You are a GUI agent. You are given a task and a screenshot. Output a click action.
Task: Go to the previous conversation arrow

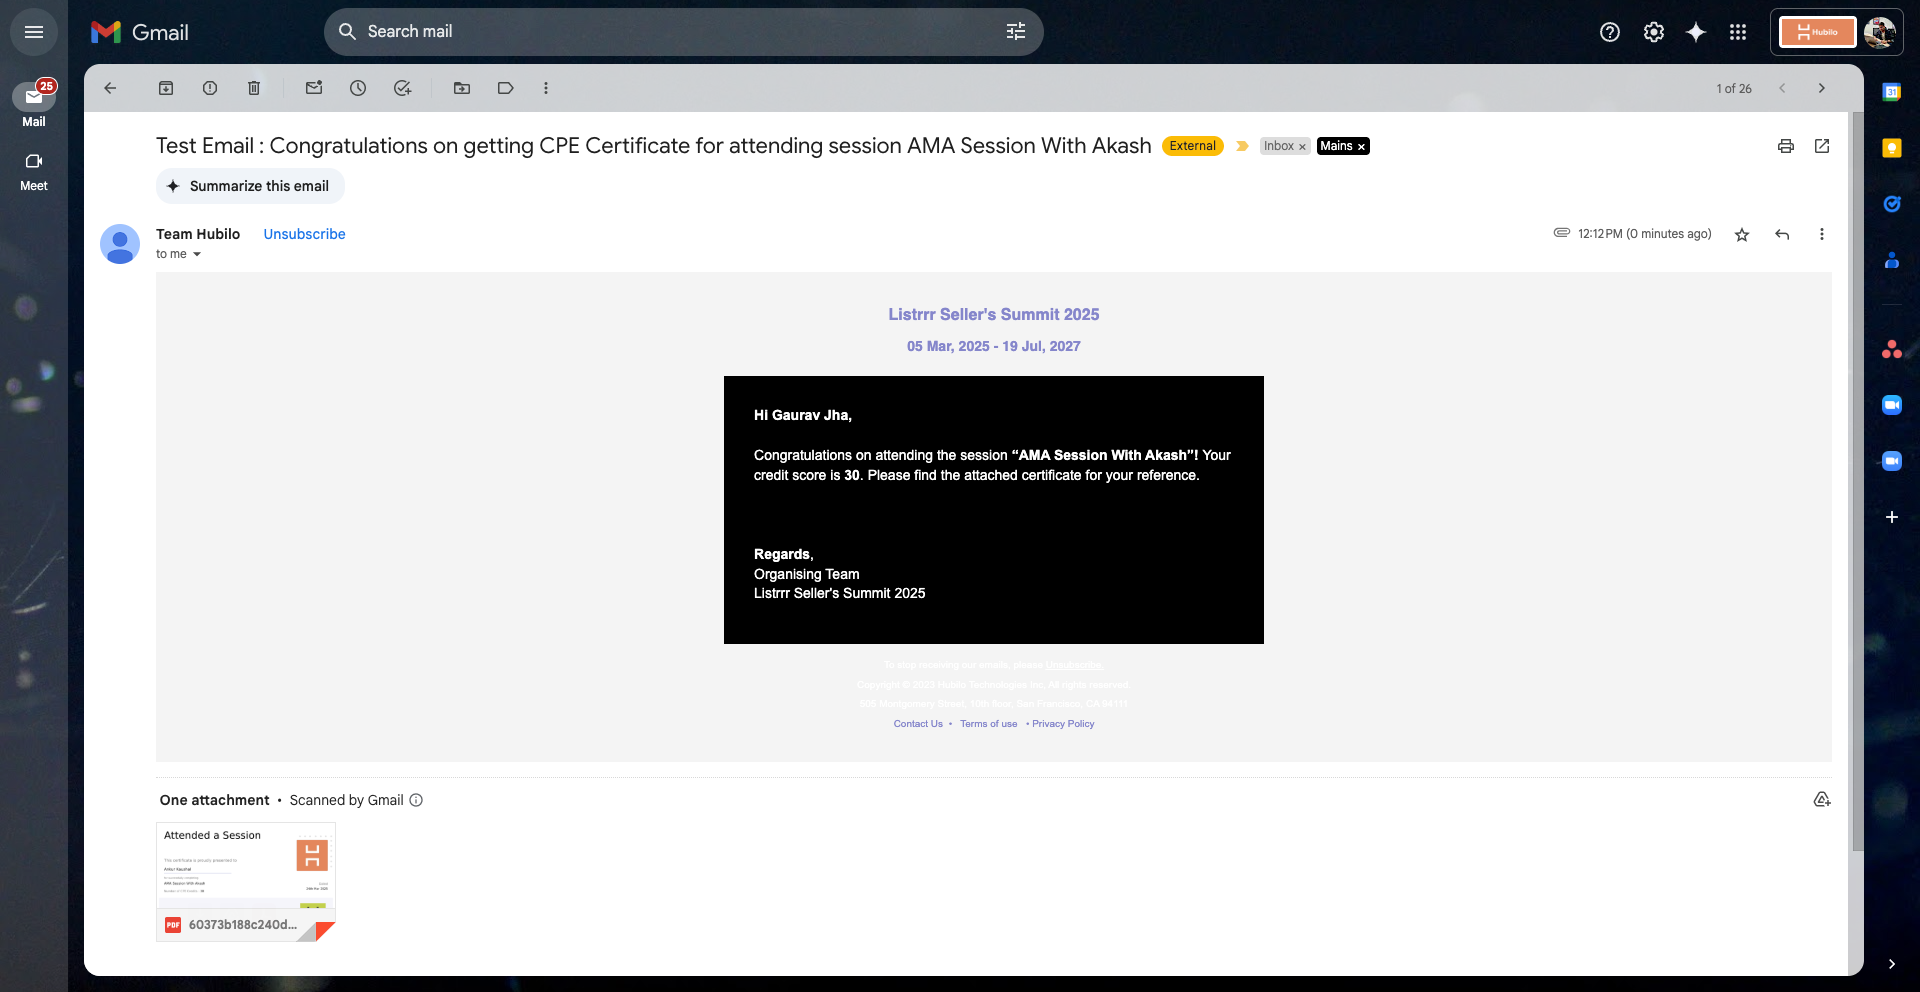click(1782, 88)
